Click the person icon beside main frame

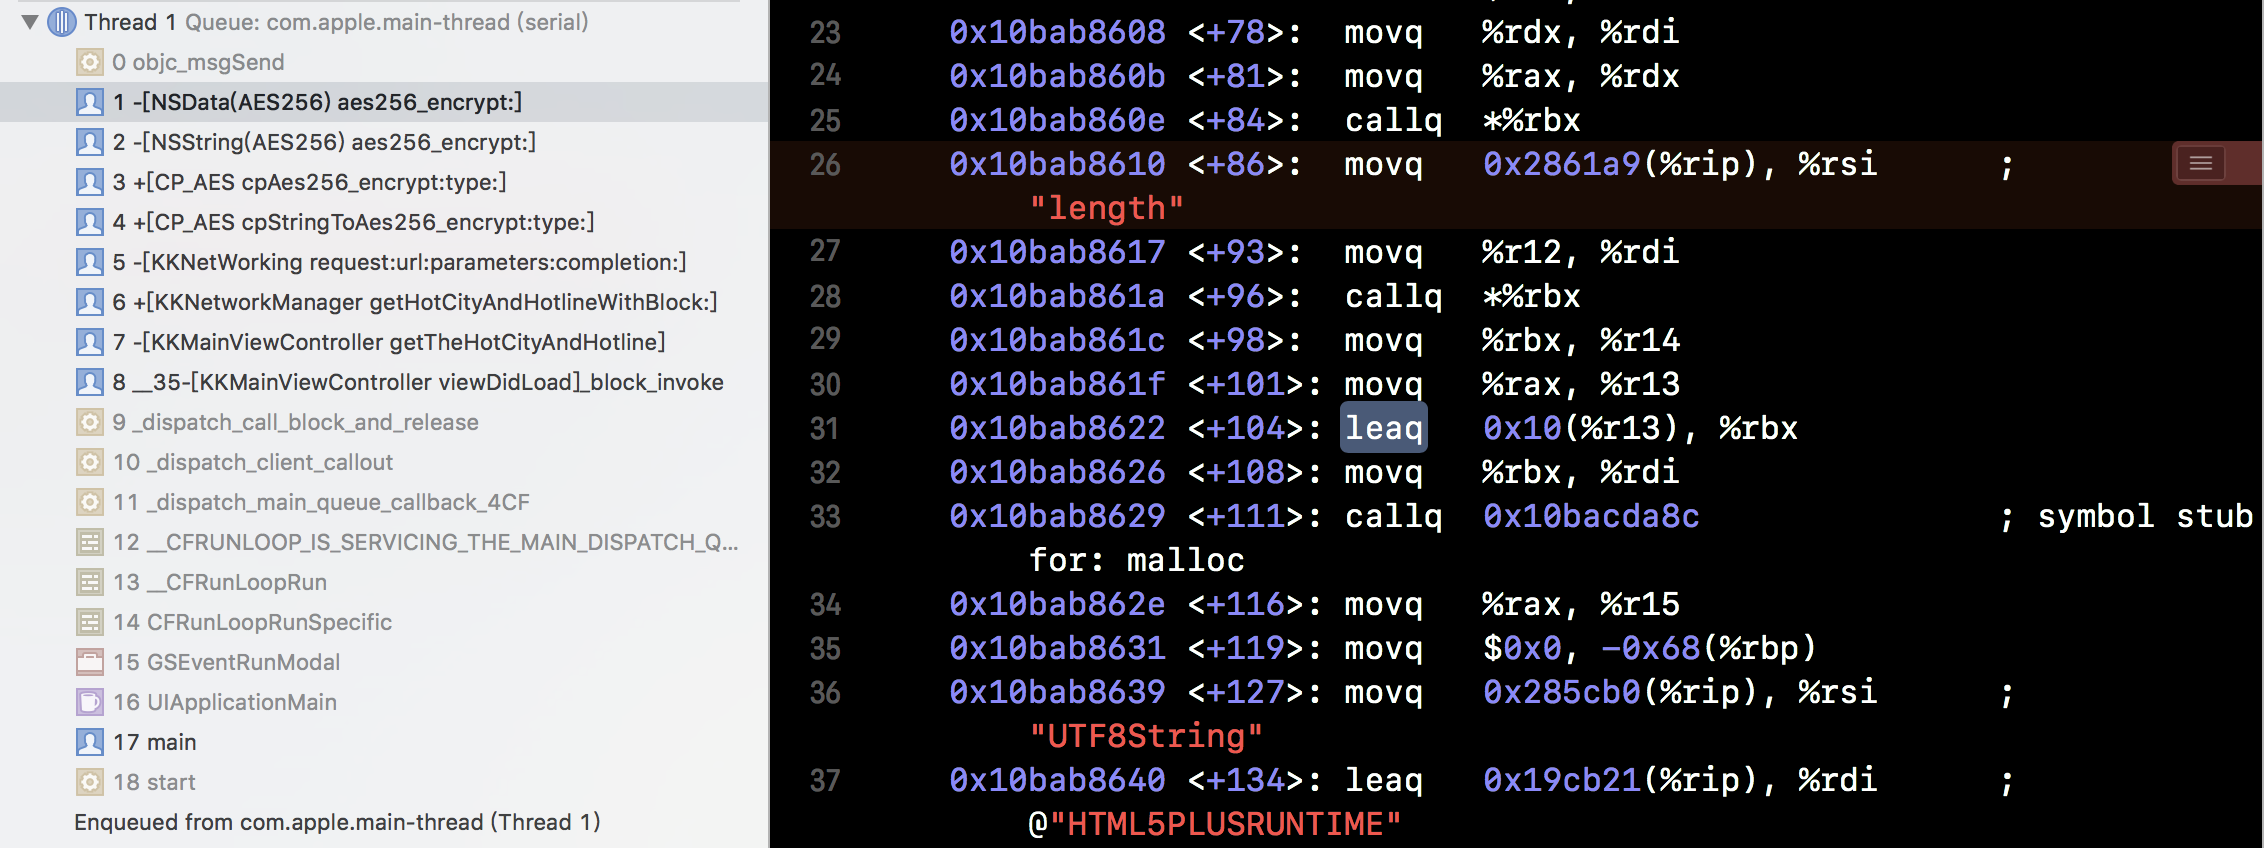point(90,742)
